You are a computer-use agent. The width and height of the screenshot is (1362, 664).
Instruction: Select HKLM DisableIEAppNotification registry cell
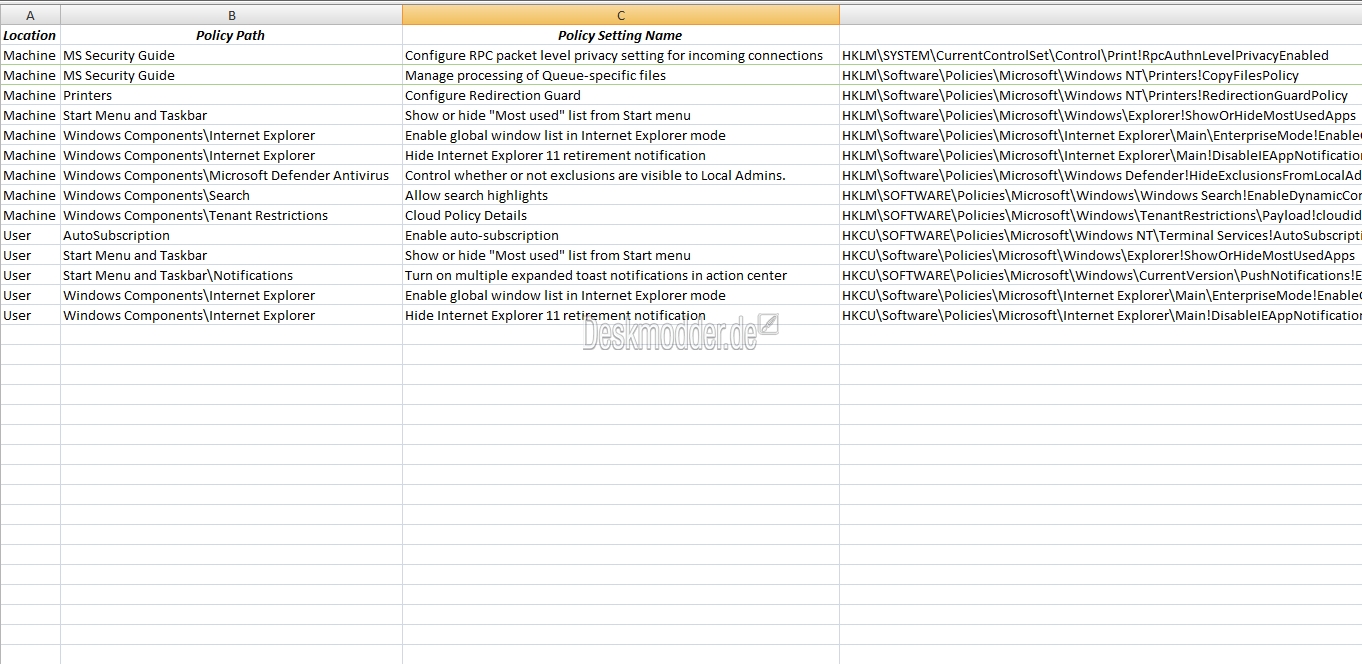[x=1101, y=155]
